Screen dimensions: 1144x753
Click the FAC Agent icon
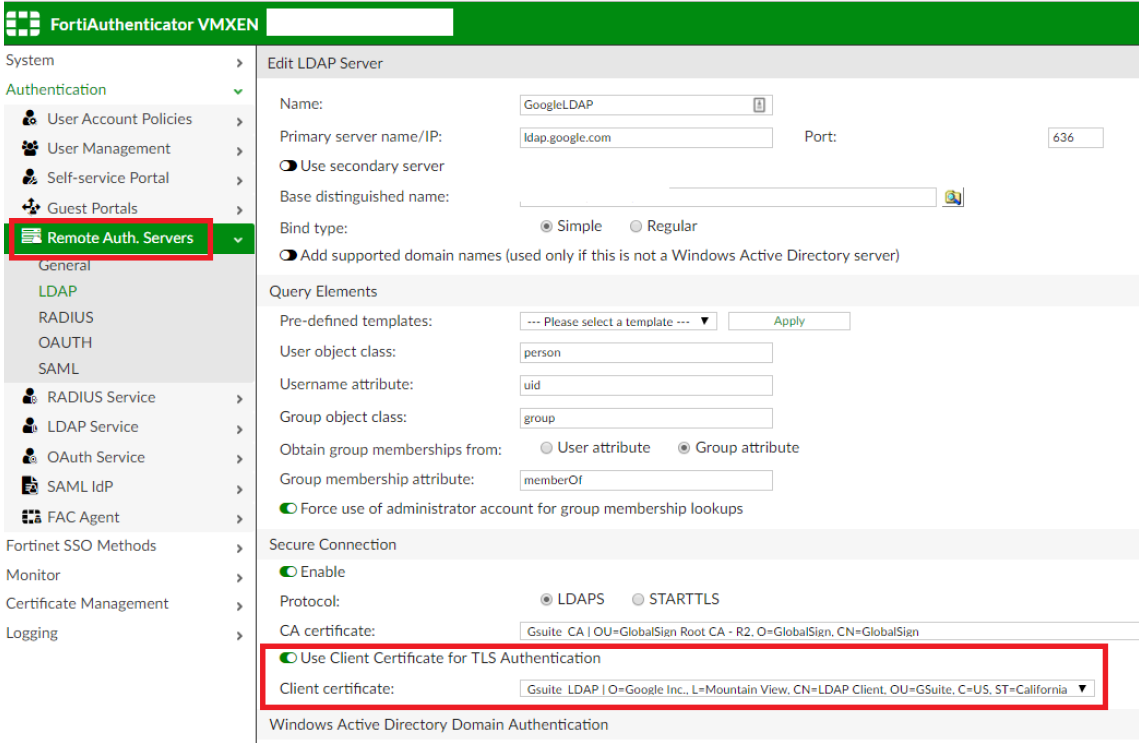(x=31, y=517)
